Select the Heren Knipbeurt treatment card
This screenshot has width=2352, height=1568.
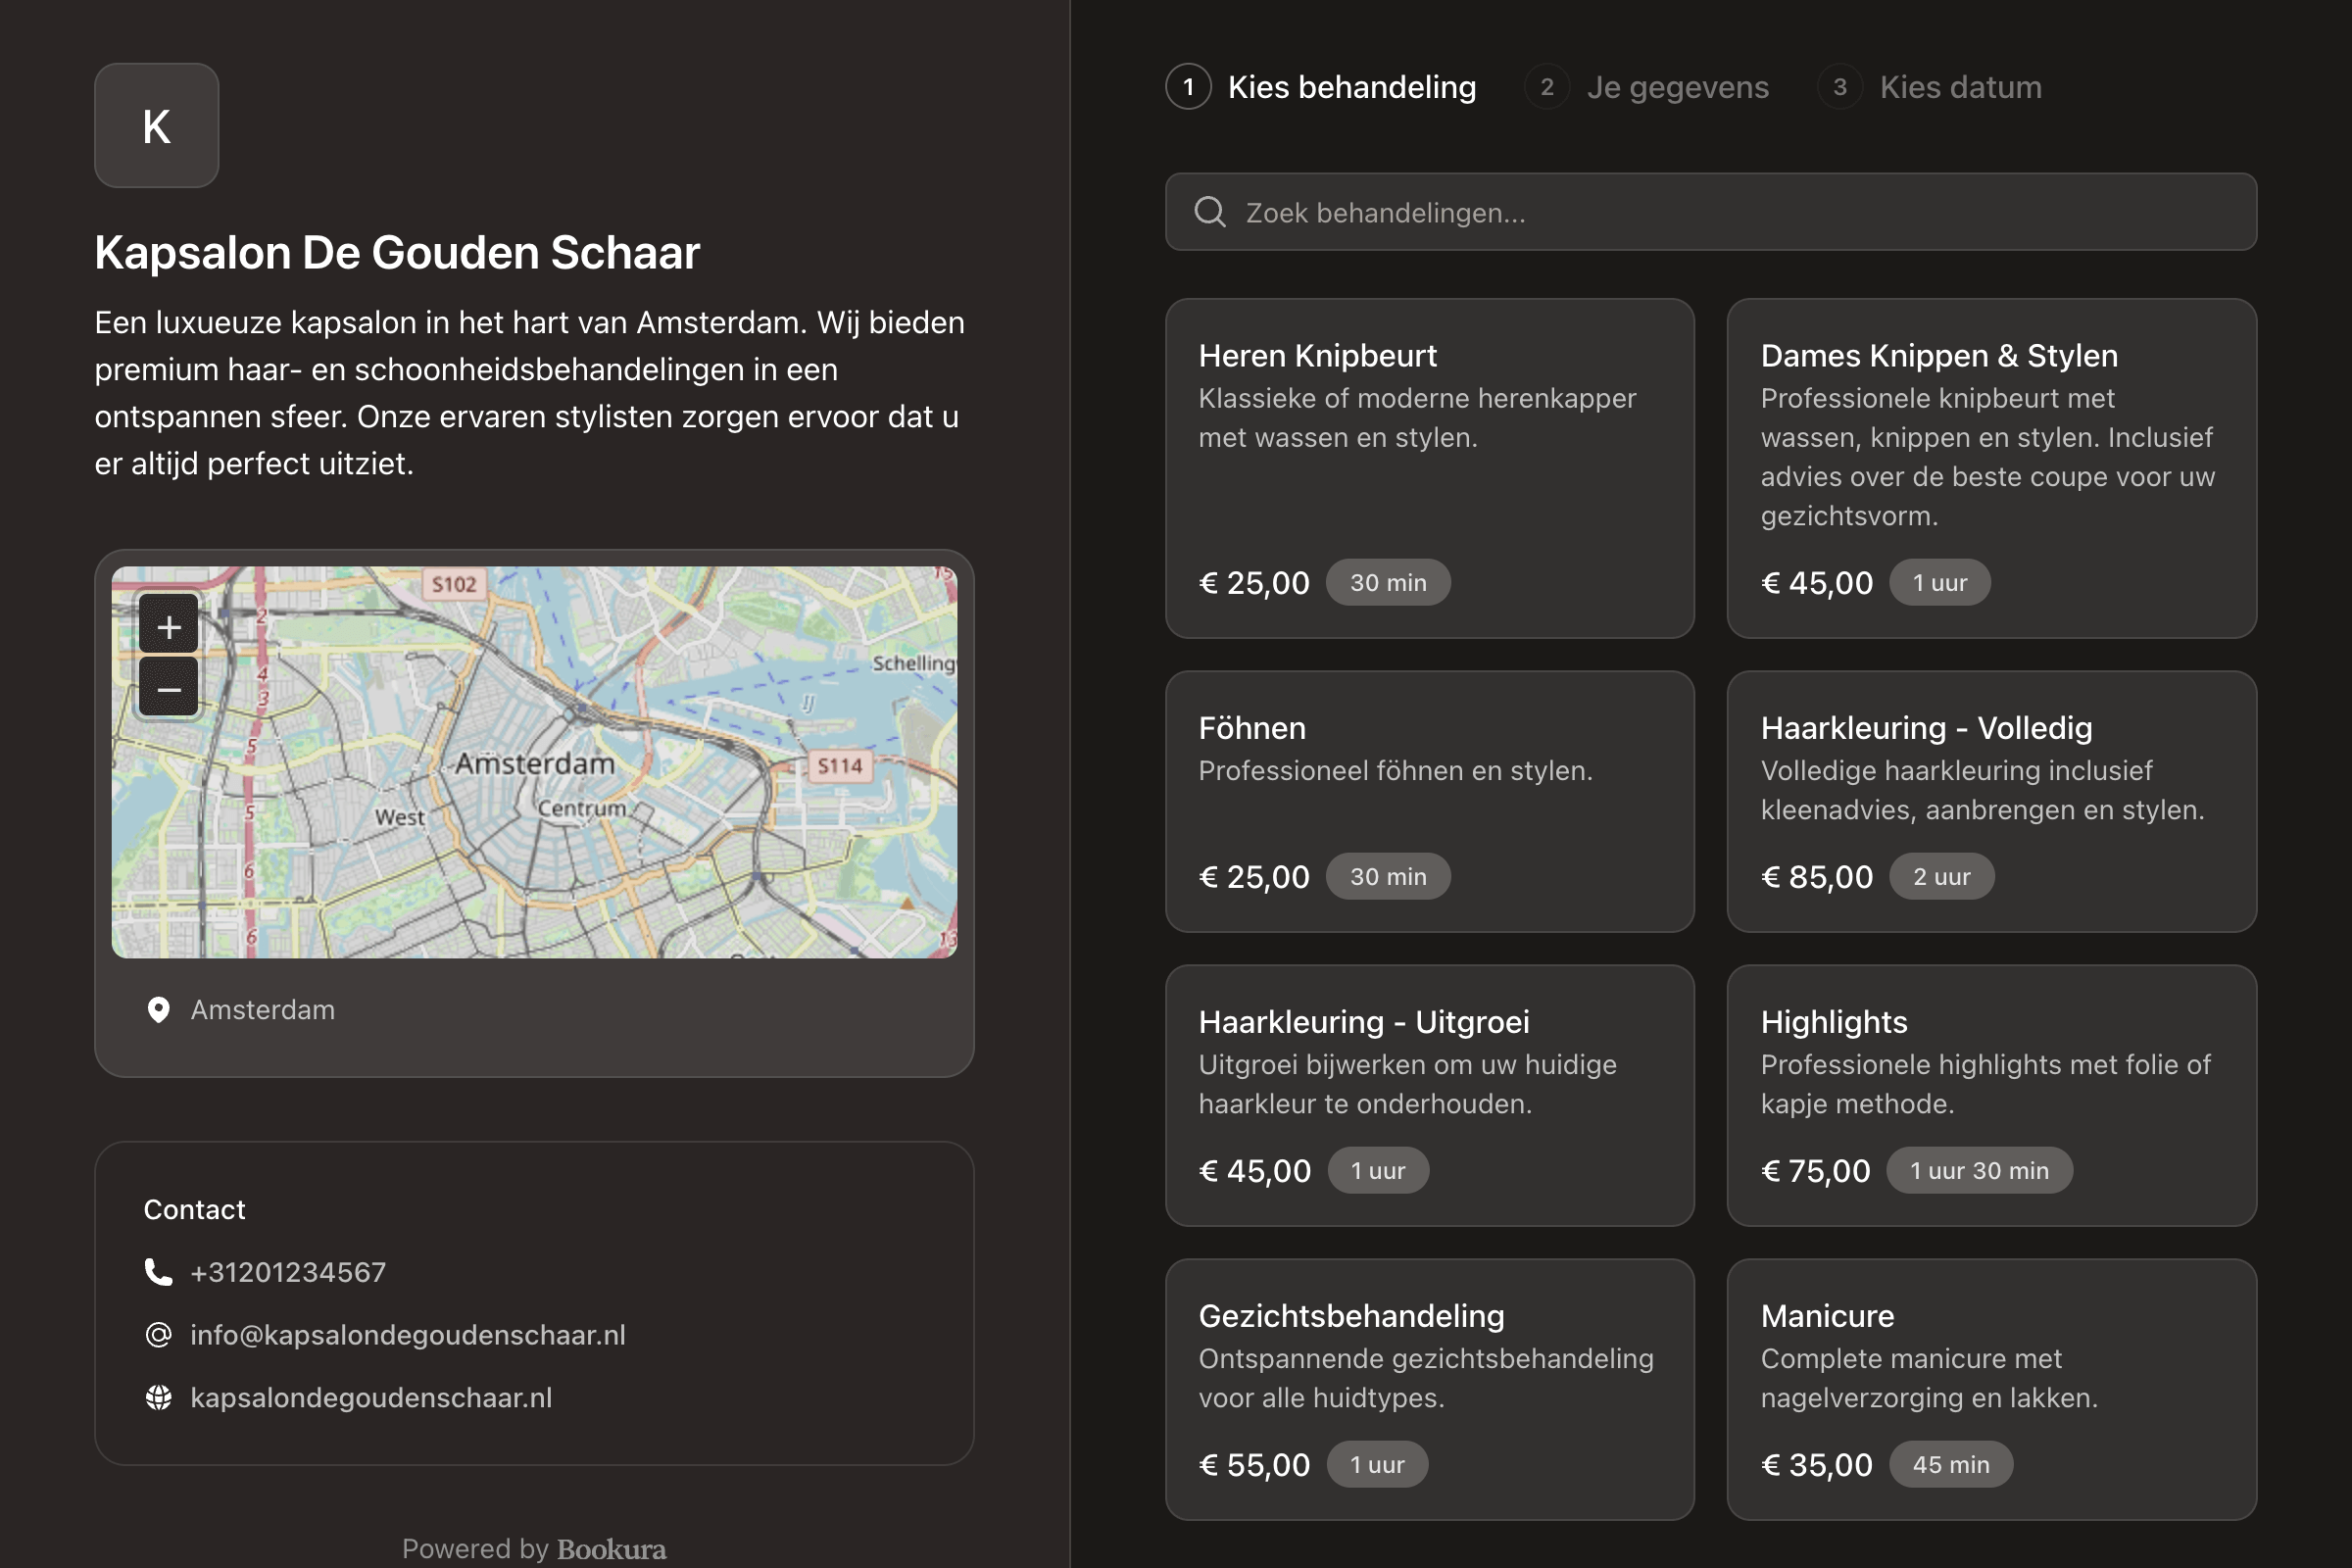[x=1429, y=468]
